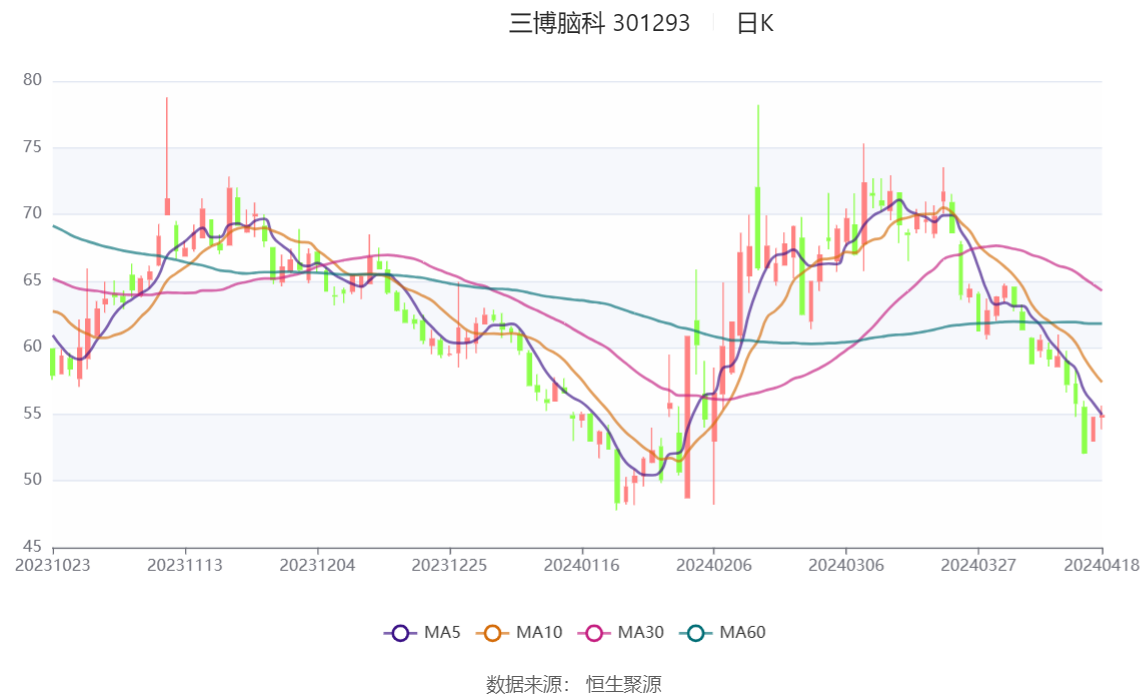Click the chart title 三博脑科 301293
The height and width of the screenshot is (699, 1148).
(x=599, y=23)
